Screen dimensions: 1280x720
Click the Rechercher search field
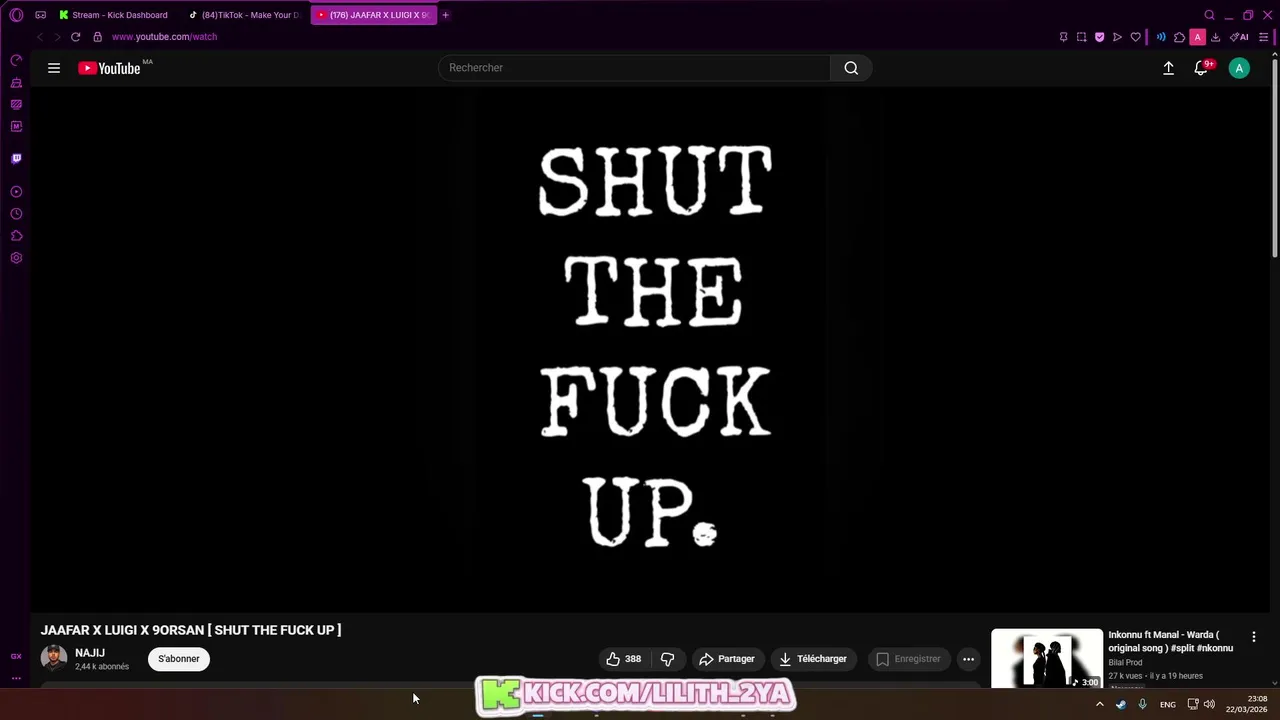(x=634, y=68)
